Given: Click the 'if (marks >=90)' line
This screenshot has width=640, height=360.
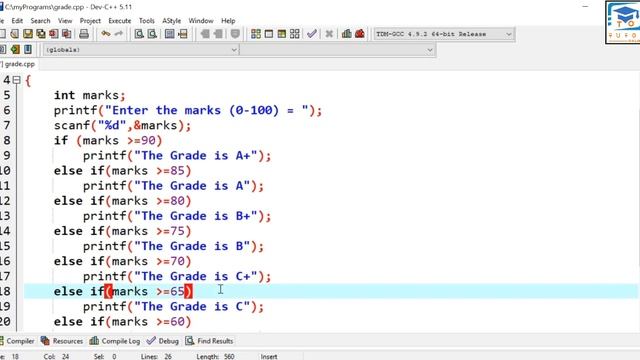Looking at the screenshot, I should coord(108,140).
